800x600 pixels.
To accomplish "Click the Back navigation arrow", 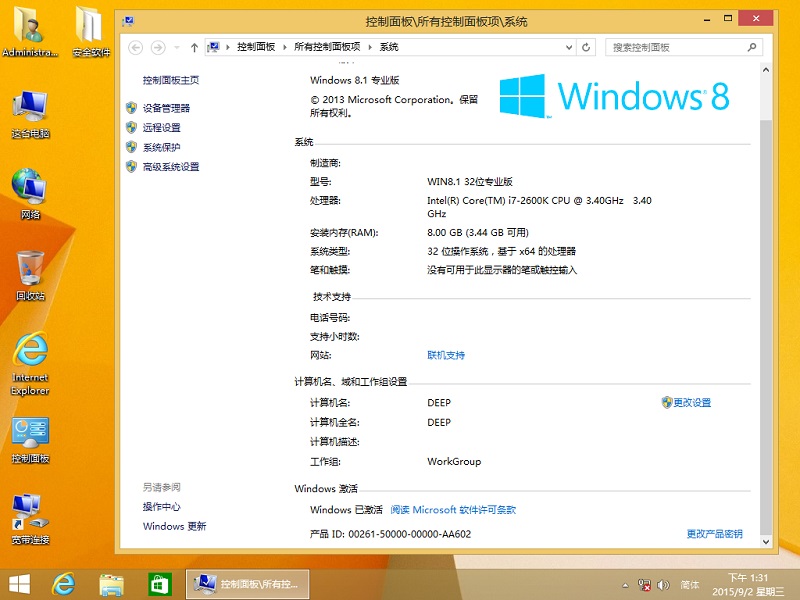I will [135, 47].
